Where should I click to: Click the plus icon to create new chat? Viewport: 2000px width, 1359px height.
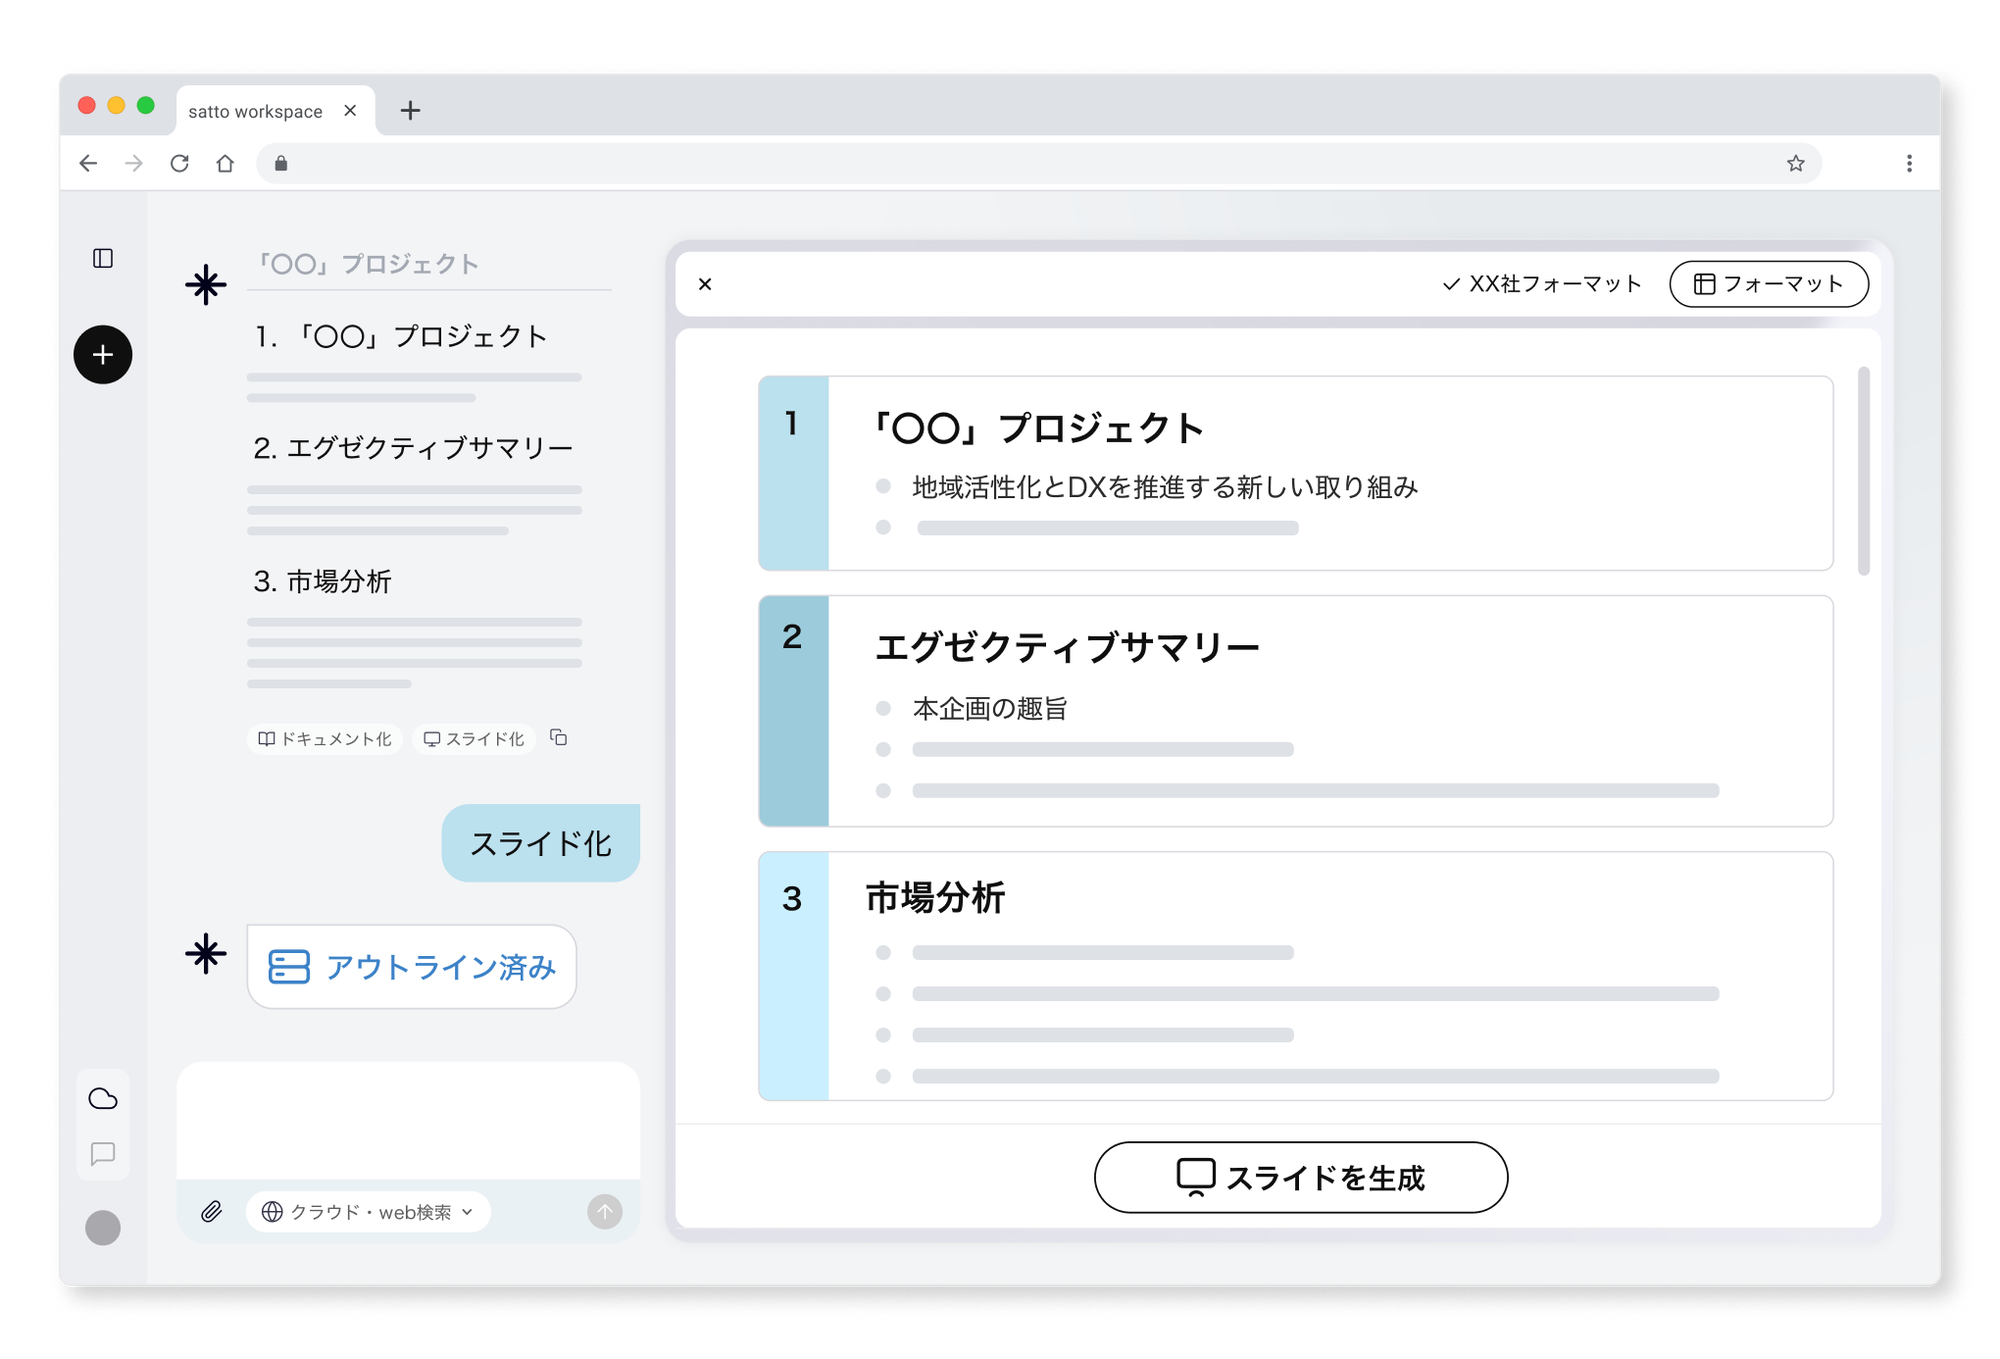(x=103, y=354)
